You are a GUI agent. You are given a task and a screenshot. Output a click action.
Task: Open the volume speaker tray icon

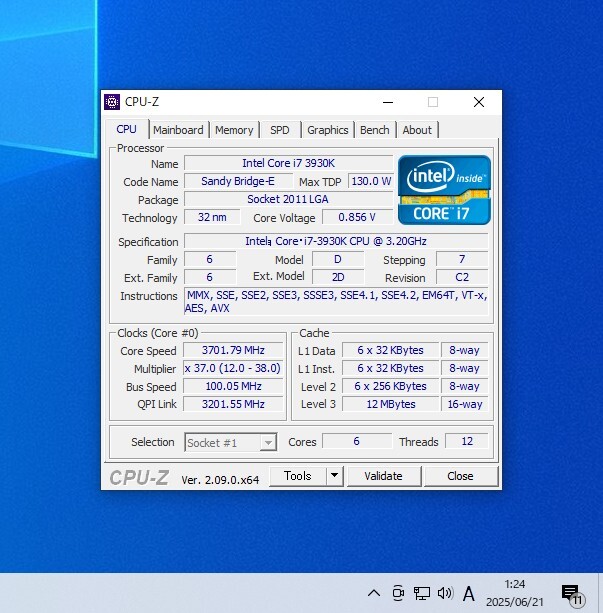pyautogui.click(x=445, y=593)
